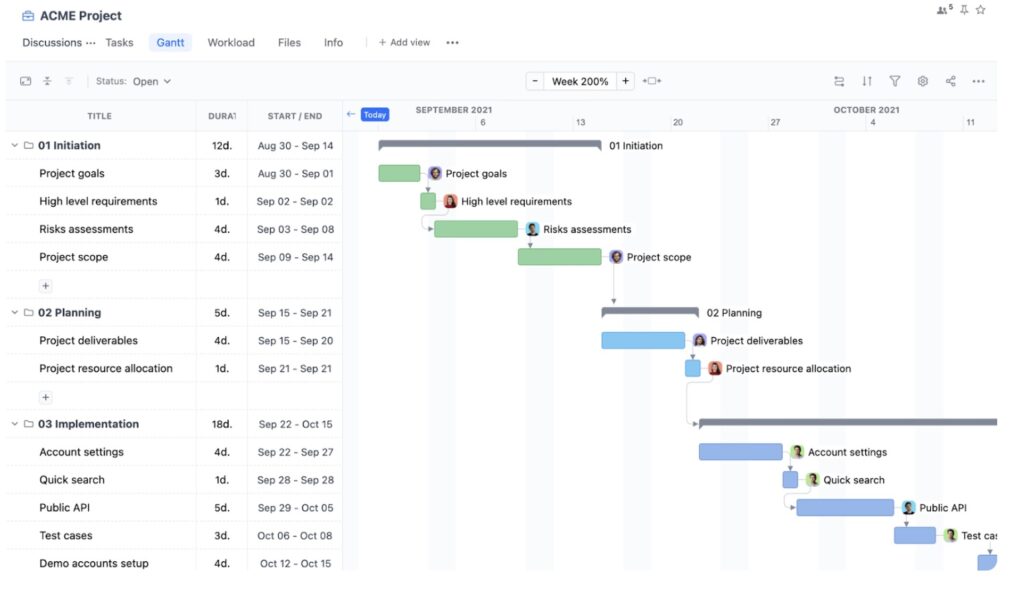Open the Status Open dropdown
1024x596 pixels.
133,81
